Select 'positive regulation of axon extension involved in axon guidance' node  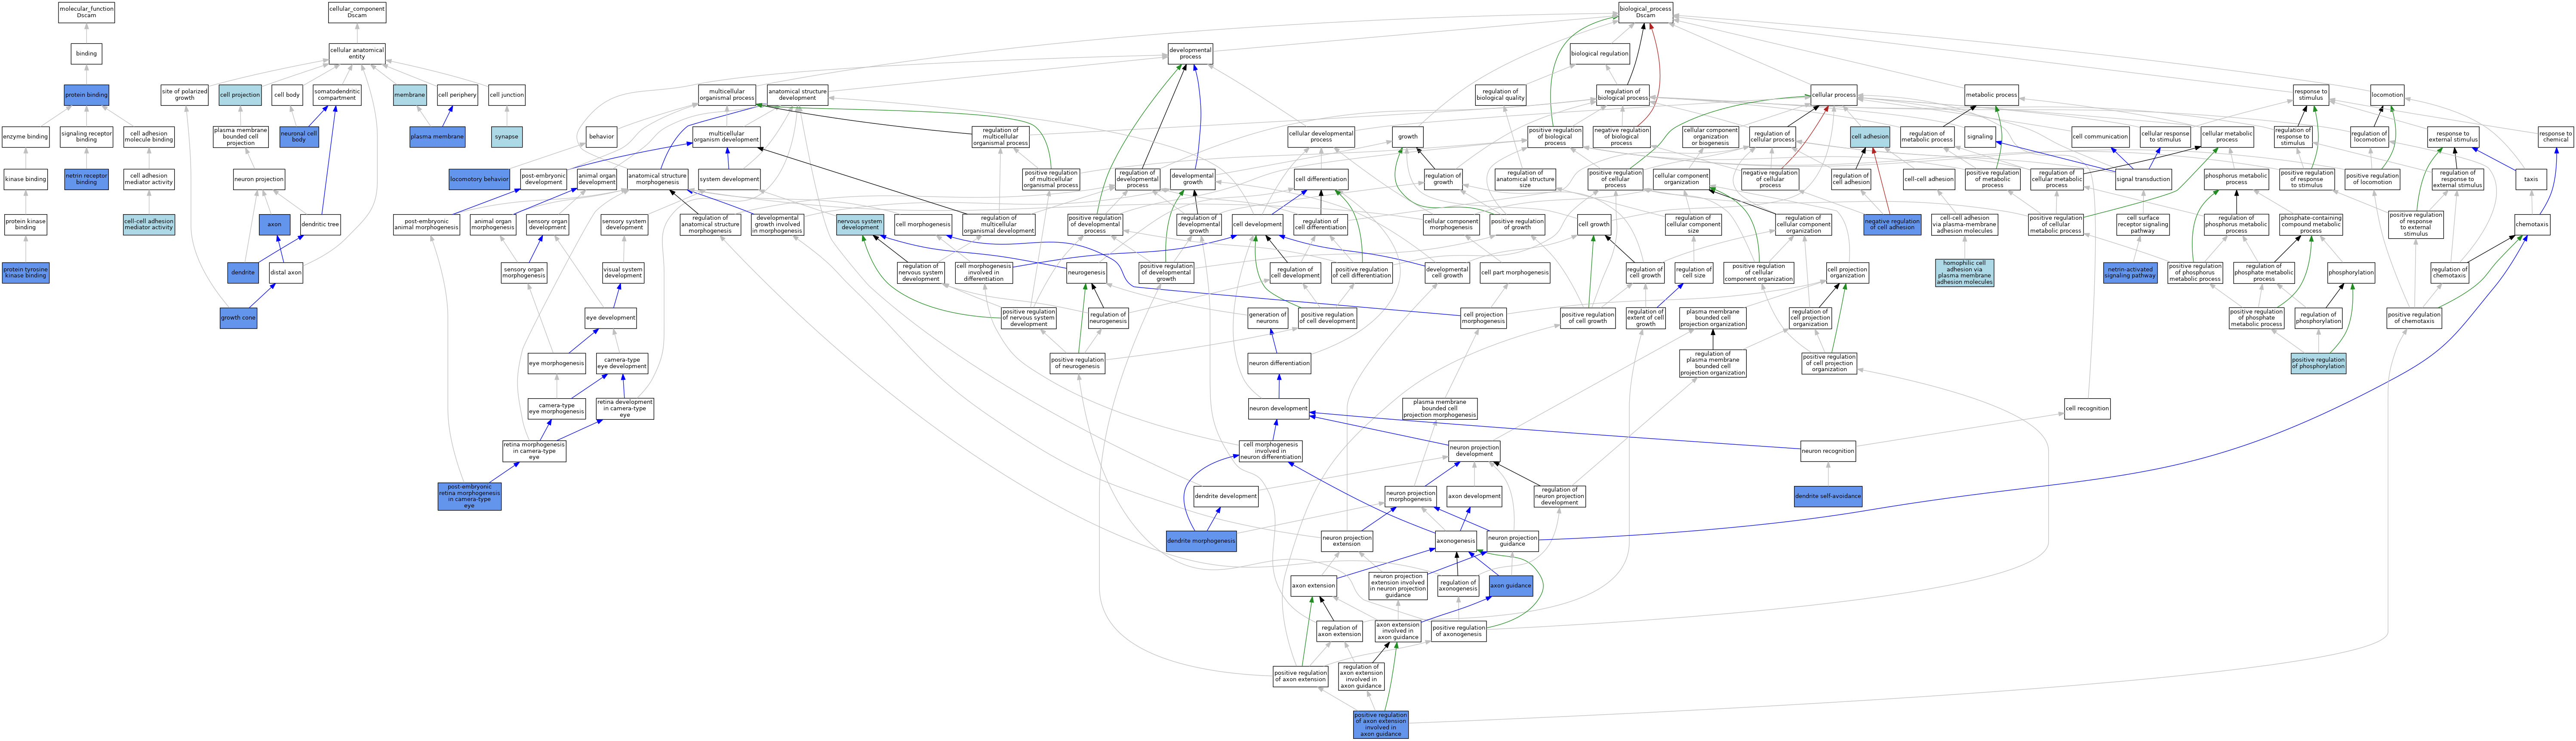[x=1381, y=725]
